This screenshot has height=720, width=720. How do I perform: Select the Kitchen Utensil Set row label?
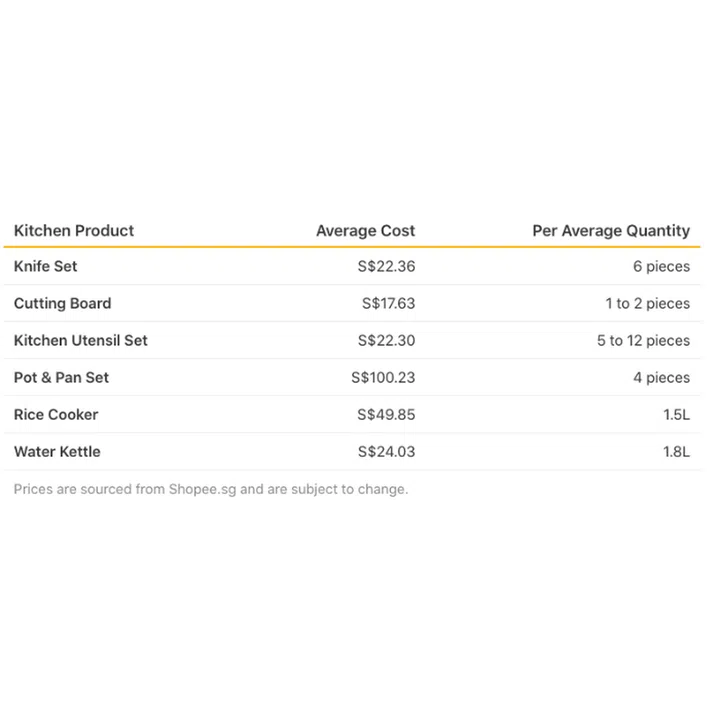point(81,341)
